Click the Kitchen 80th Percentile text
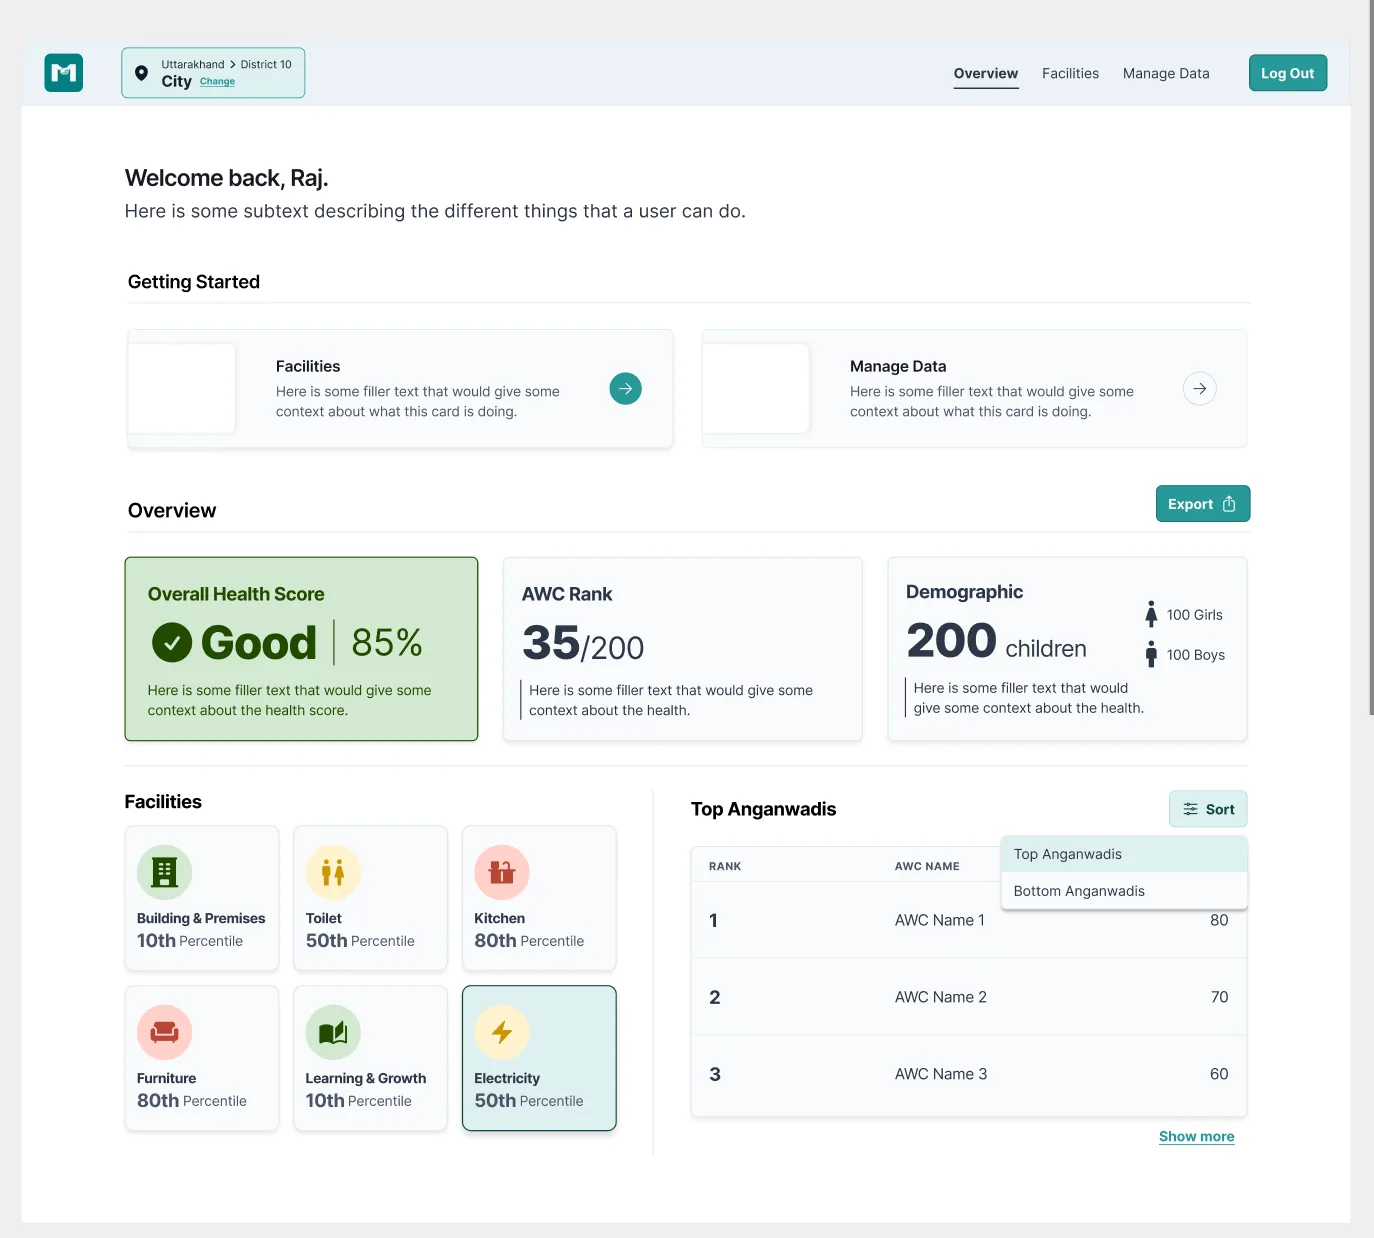The image size is (1374, 1238). (x=529, y=941)
